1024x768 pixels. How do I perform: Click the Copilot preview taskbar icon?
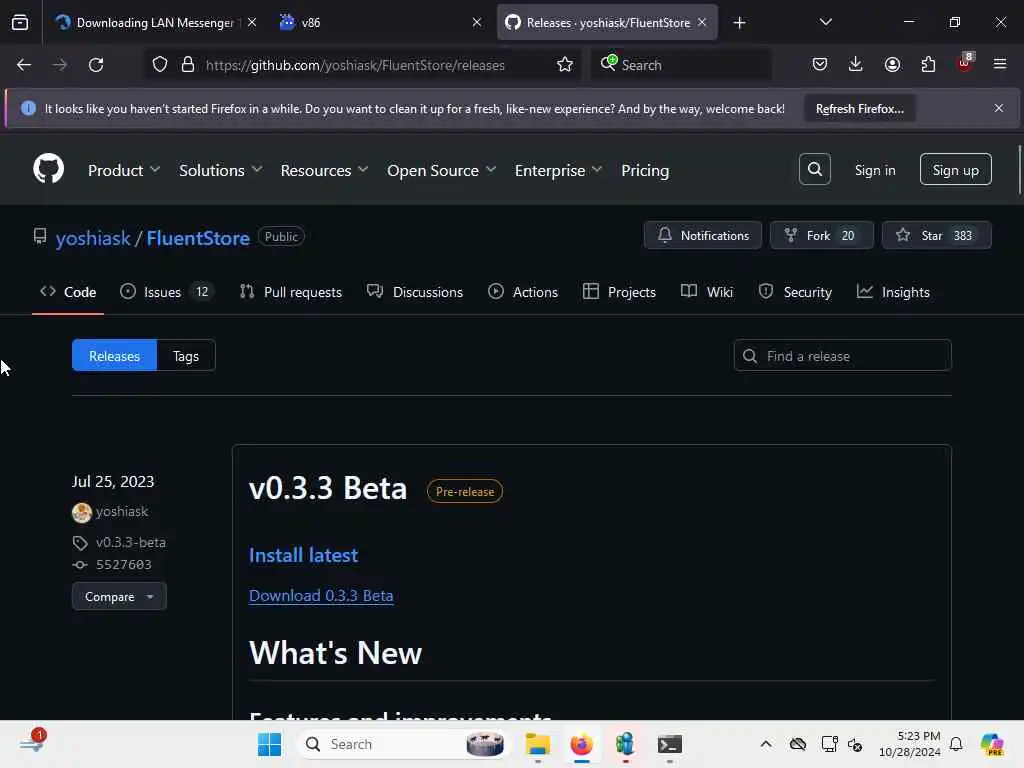point(992,744)
